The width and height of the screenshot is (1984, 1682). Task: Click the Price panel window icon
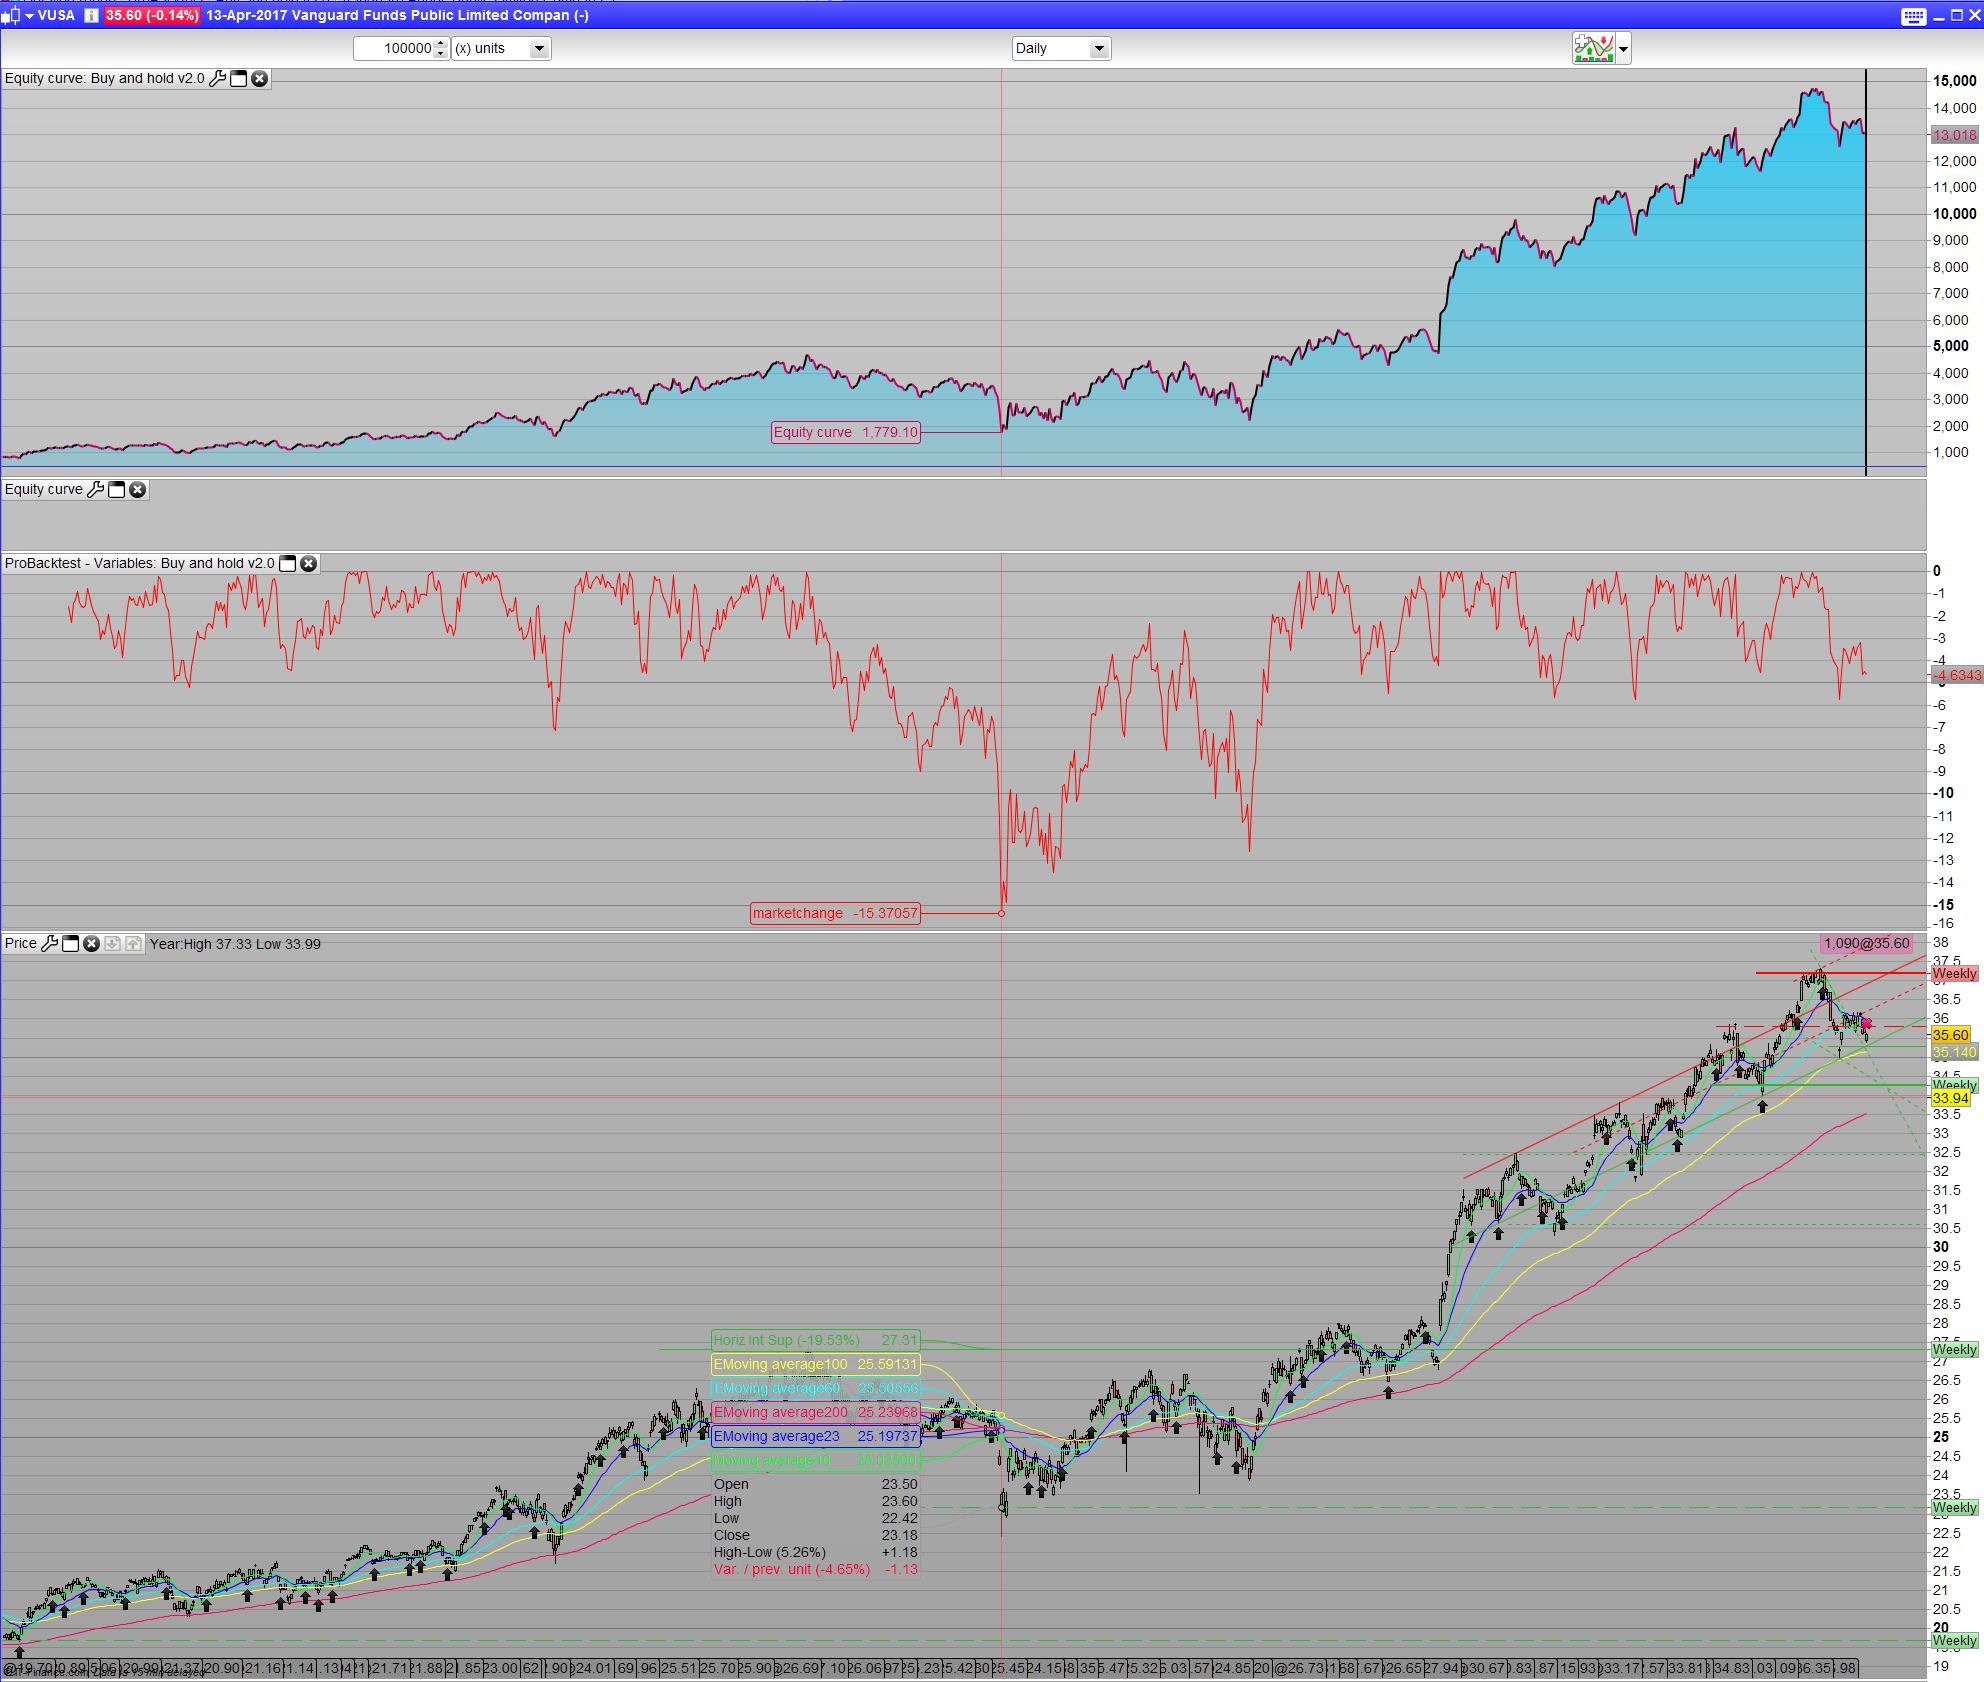point(70,943)
